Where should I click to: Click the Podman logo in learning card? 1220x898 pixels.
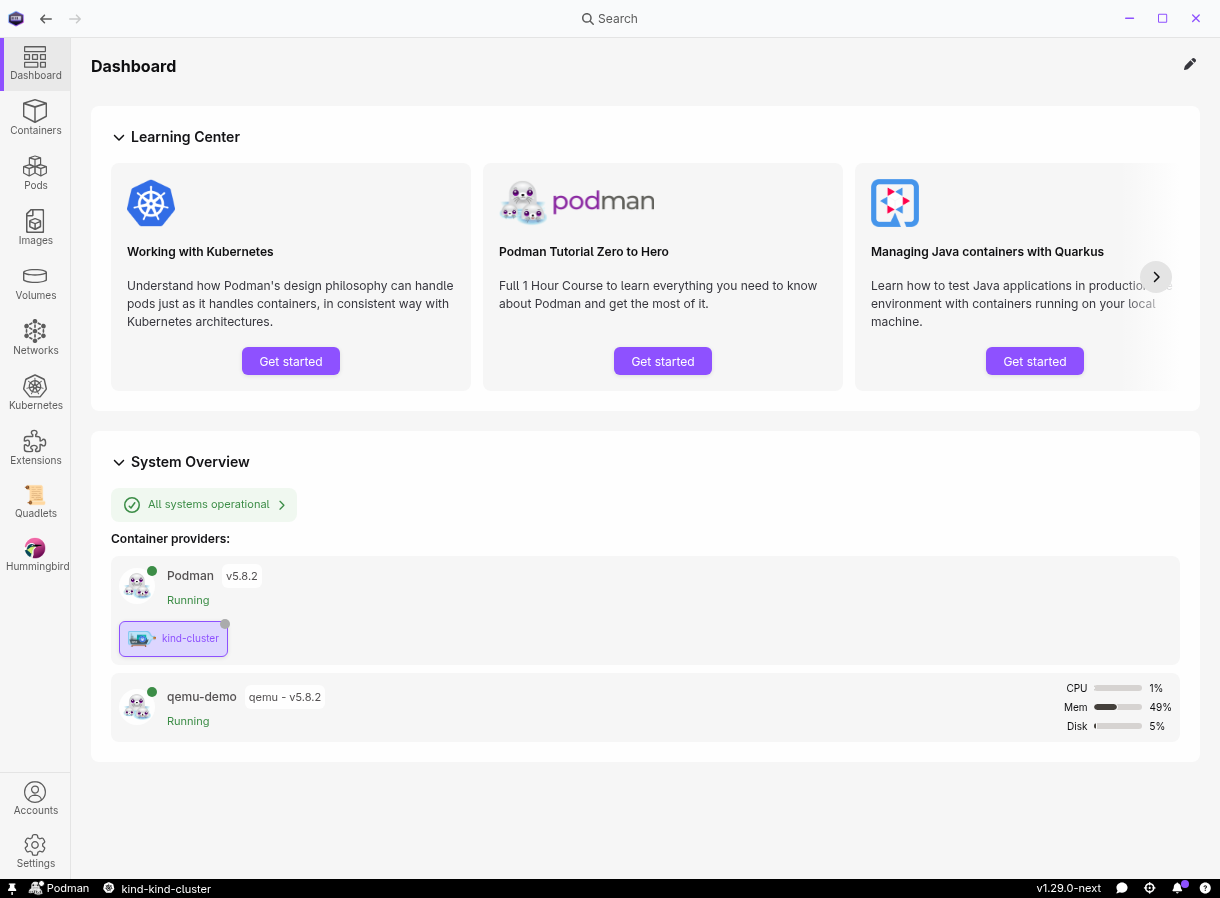[577, 203]
